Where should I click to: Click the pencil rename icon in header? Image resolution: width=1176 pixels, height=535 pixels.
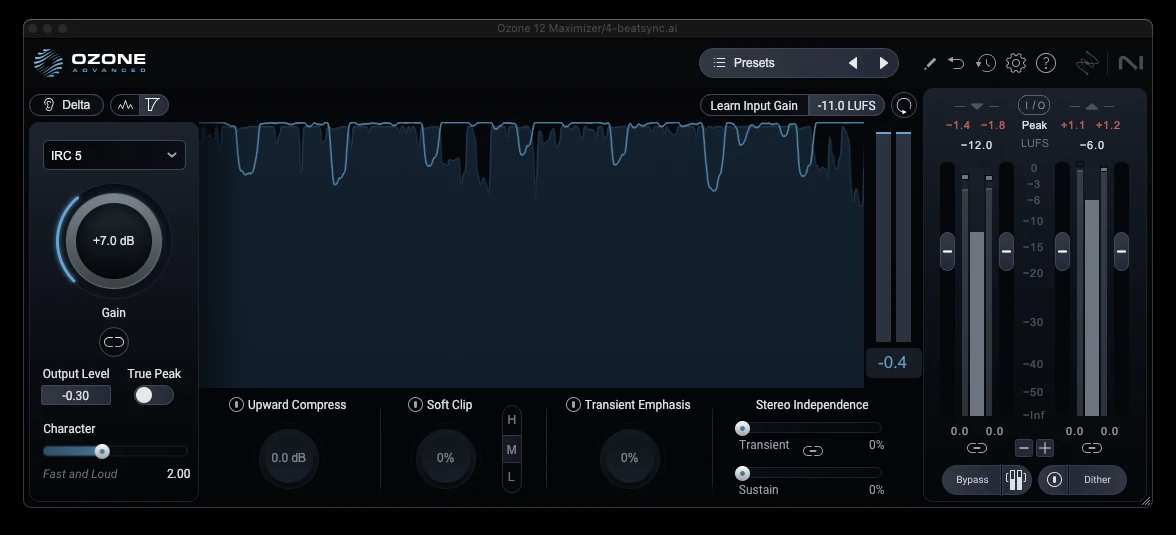tap(930, 64)
